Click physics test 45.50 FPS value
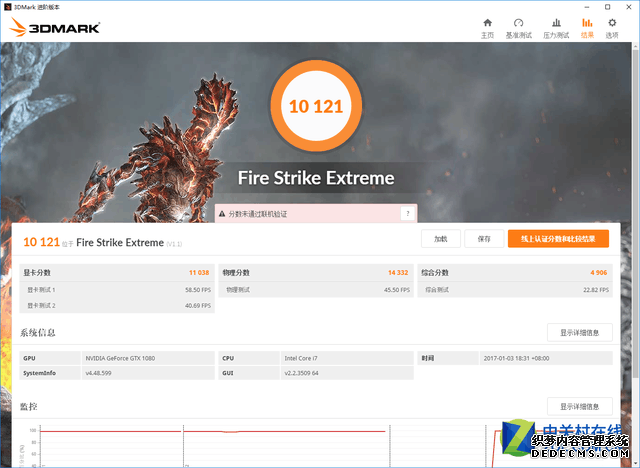Viewport: 640px width, 468px height. [x=397, y=290]
